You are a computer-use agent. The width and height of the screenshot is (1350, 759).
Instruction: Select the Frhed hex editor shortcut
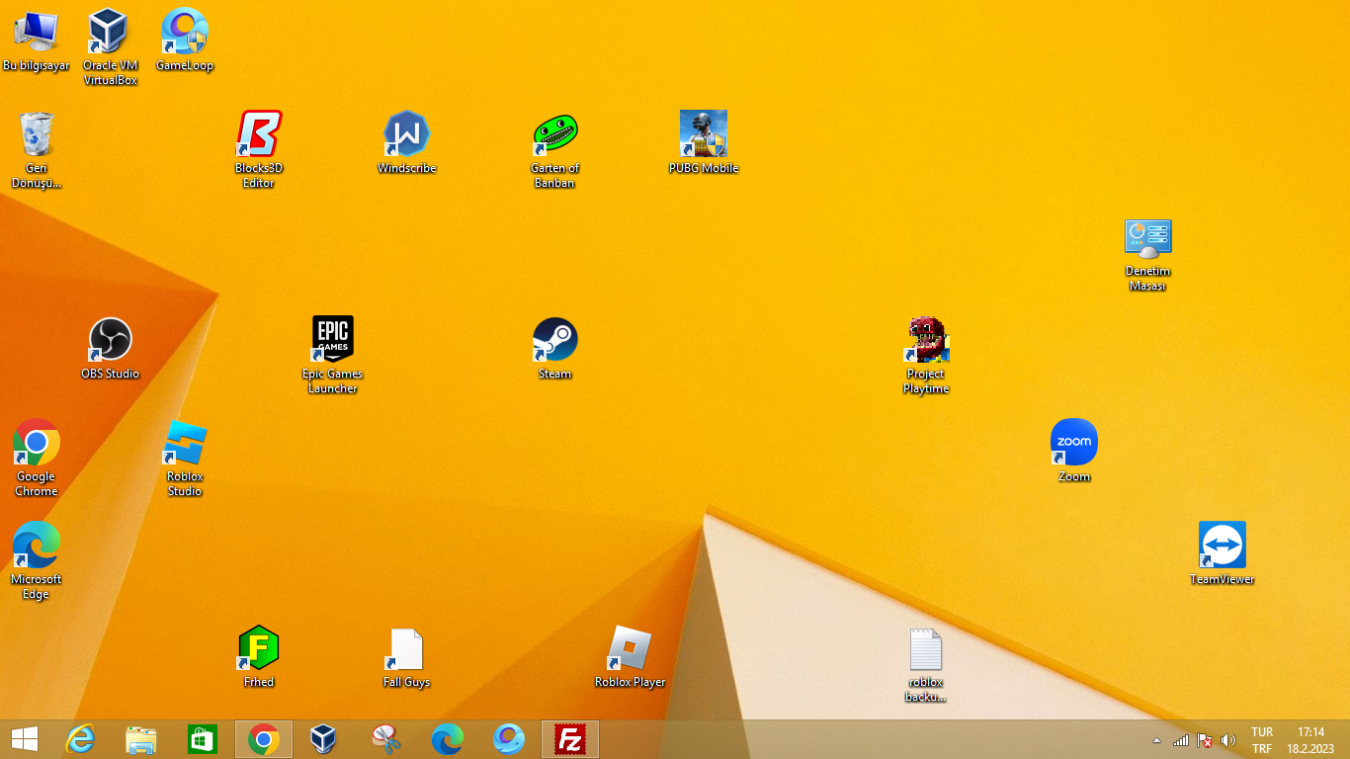[259, 657]
